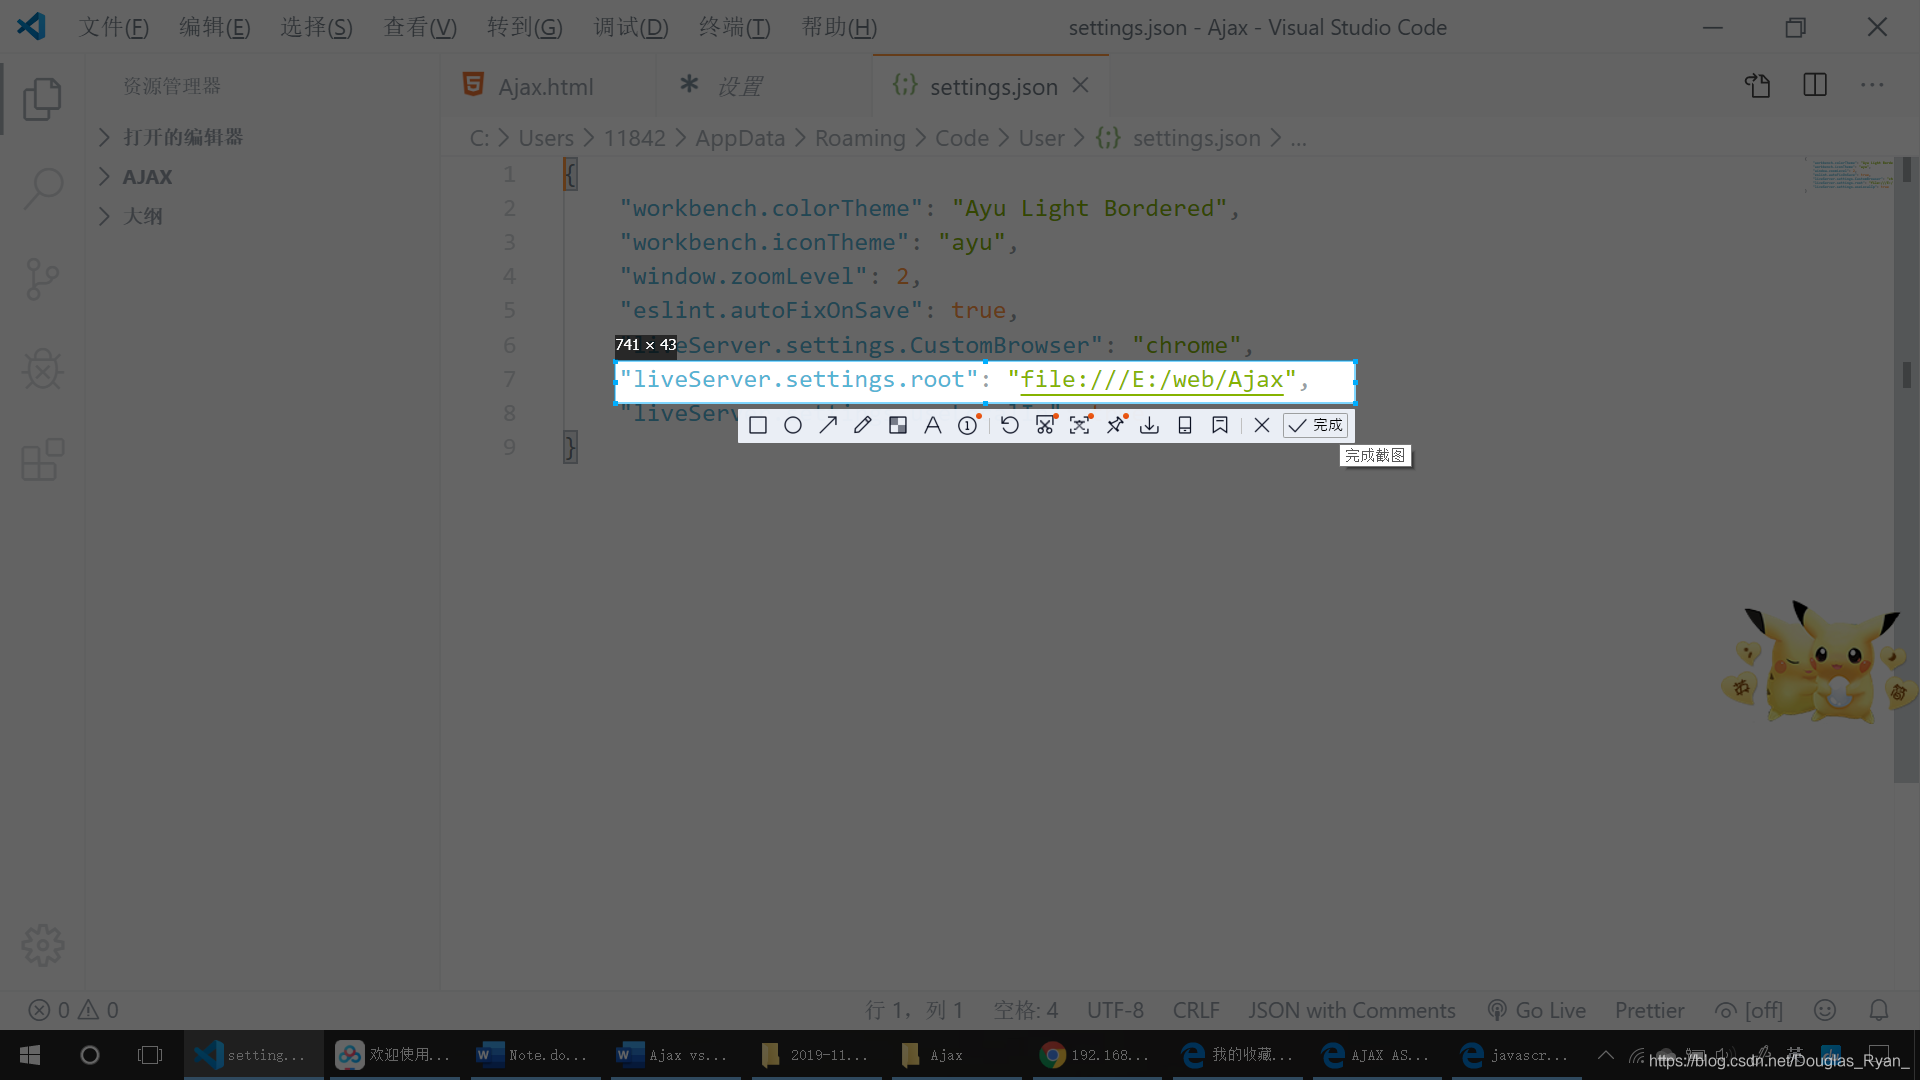Undo the last screenshot annotation
Image resolution: width=1920 pixels, height=1080 pixels.
point(1010,425)
